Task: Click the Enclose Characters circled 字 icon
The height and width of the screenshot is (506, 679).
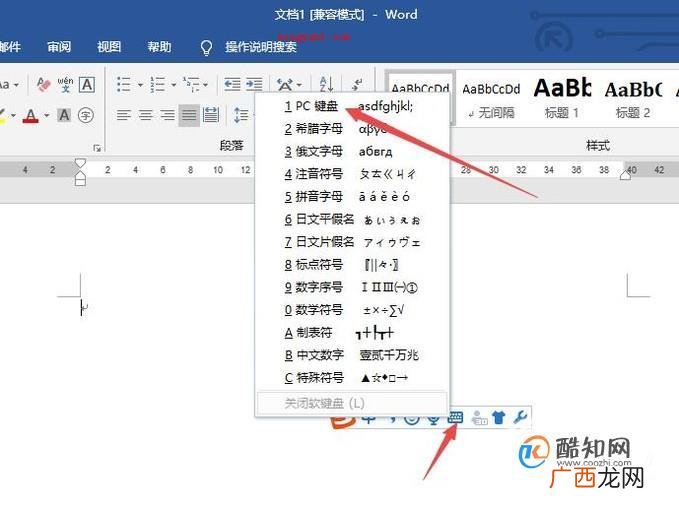Action: click(86, 115)
